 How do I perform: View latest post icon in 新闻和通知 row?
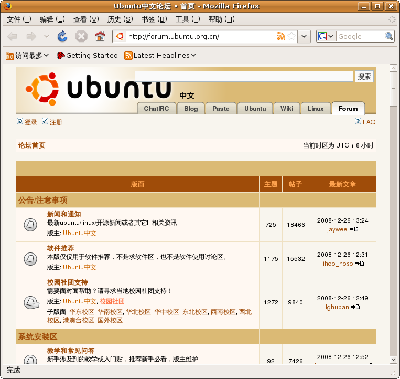354,229
